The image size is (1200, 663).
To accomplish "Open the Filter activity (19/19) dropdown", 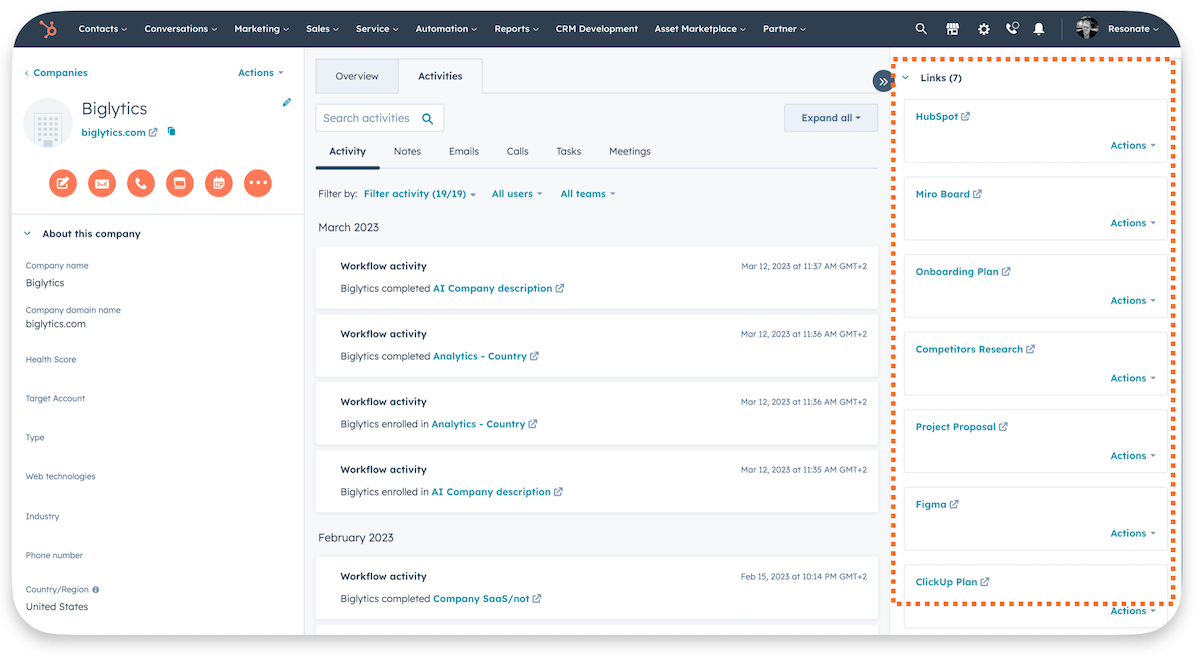I will tap(420, 194).
